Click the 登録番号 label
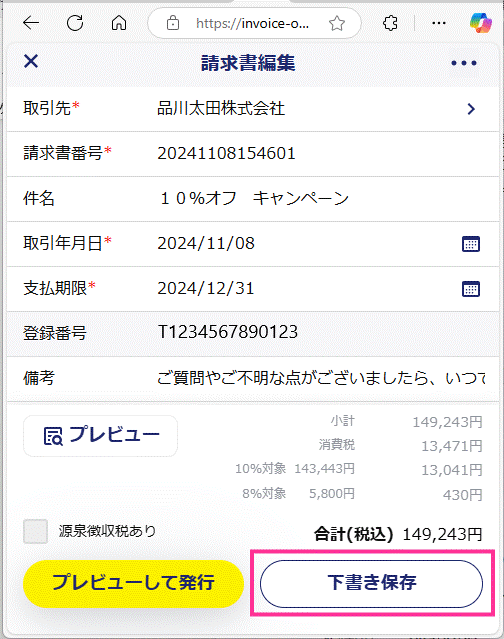Screen dimensions: 504x639 (x=55, y=333)
